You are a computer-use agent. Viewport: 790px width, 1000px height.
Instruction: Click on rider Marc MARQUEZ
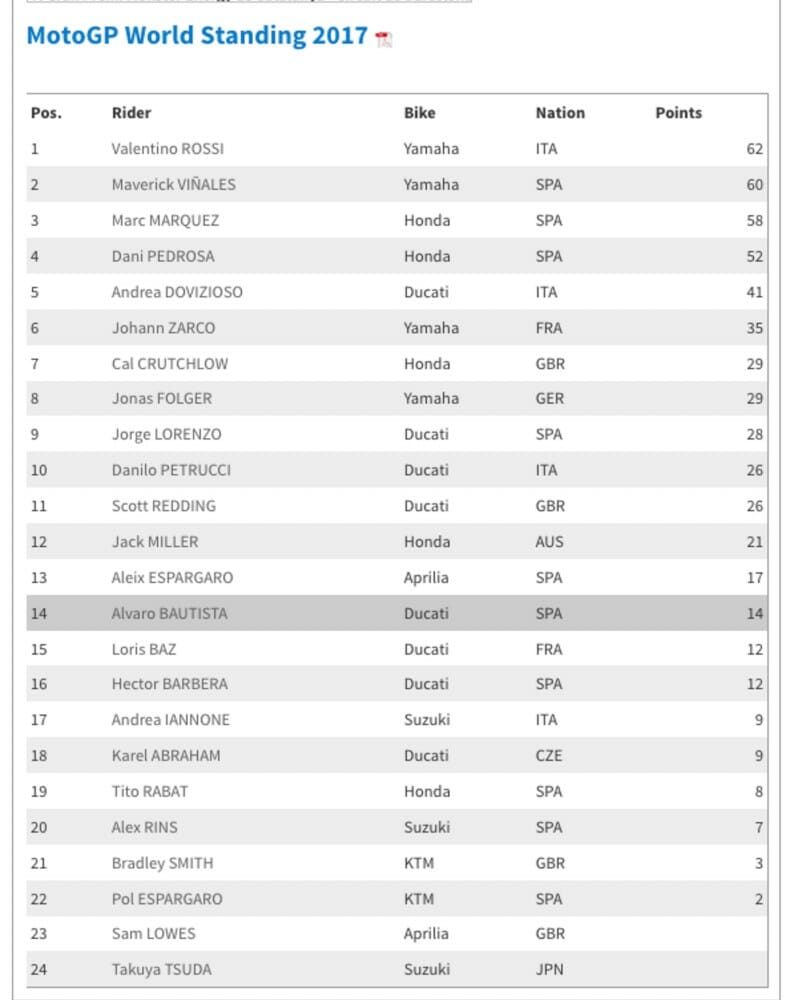[165, 220]
